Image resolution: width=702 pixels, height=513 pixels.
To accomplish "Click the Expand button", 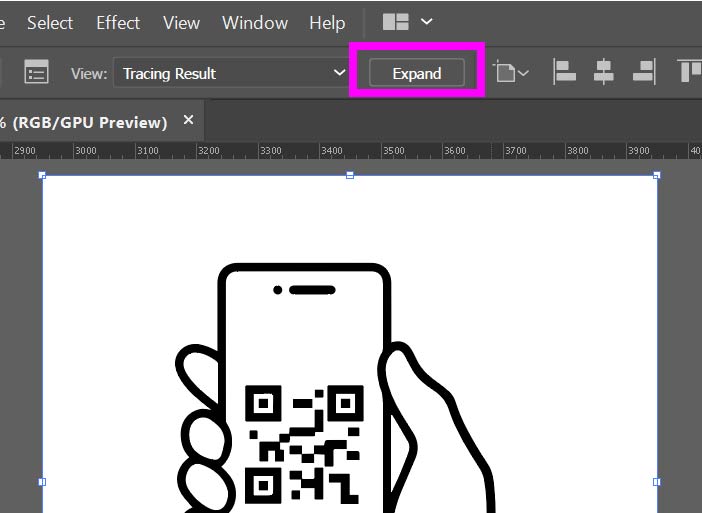I will click(417, 73).
